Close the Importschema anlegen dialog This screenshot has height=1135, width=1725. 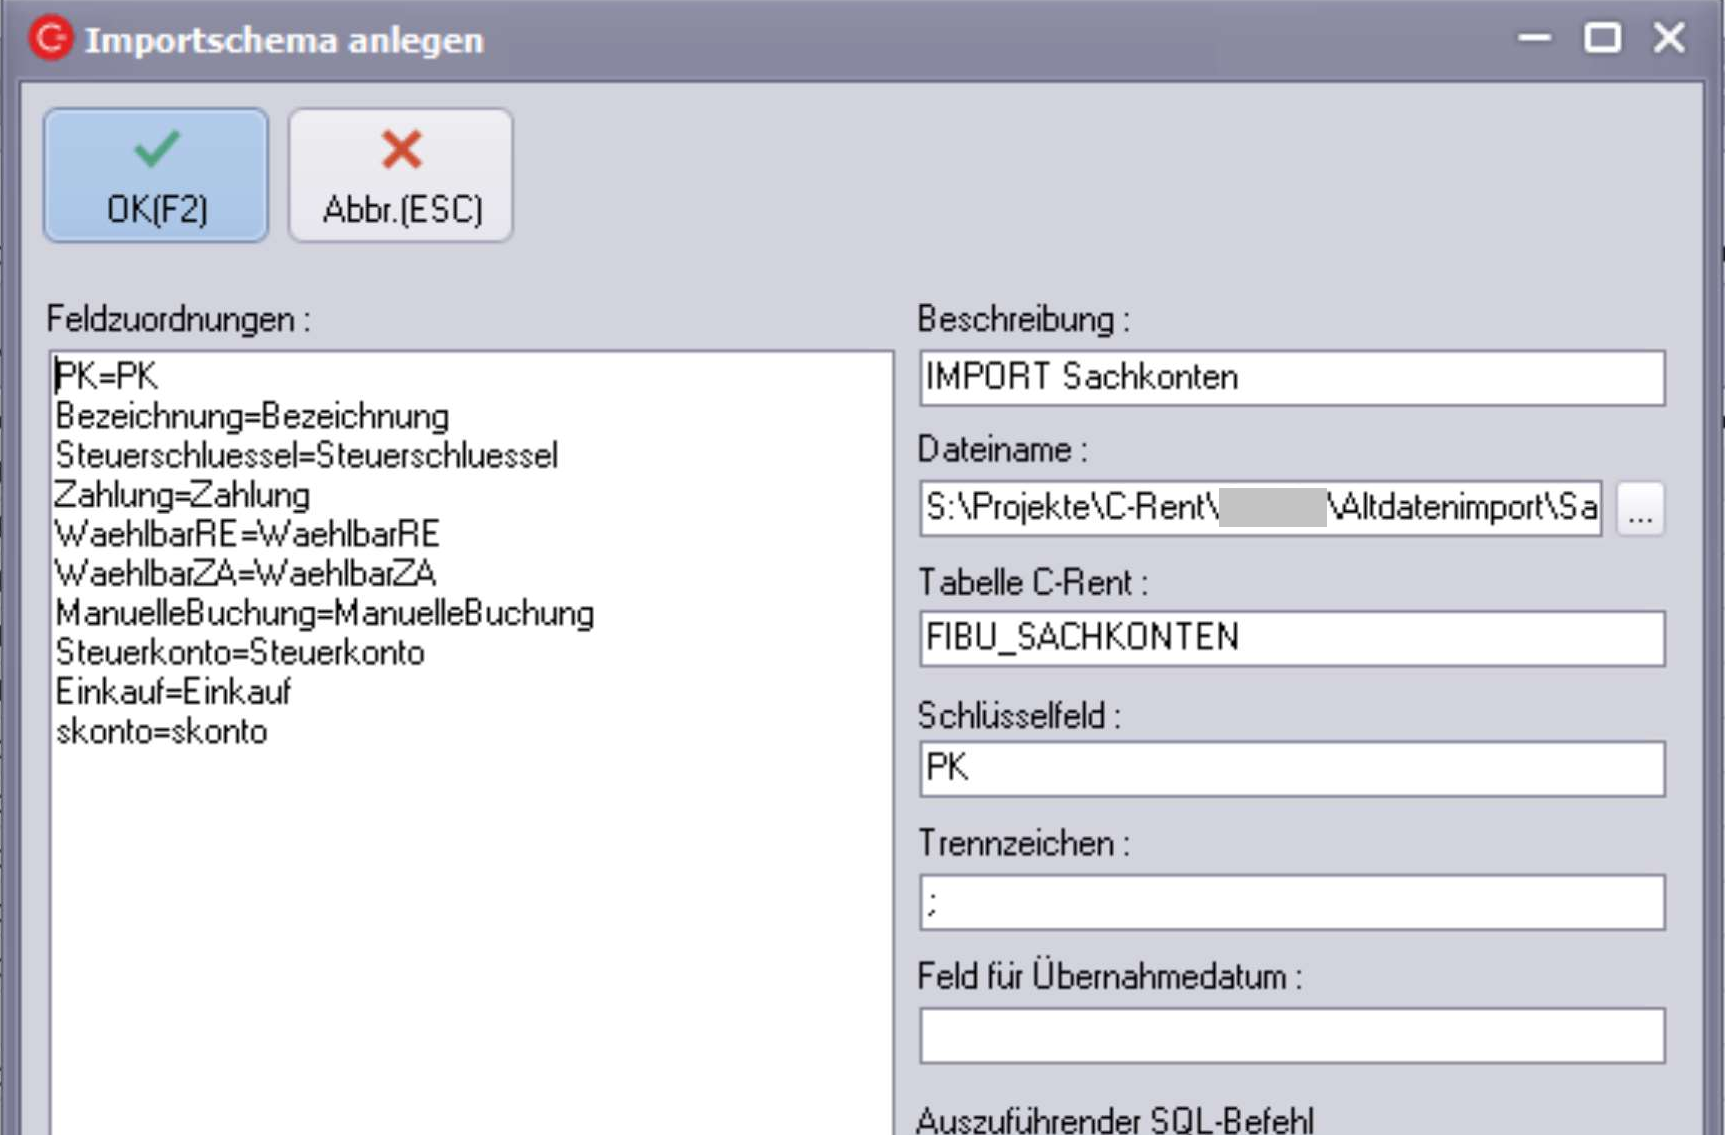tap(1669, 39)
